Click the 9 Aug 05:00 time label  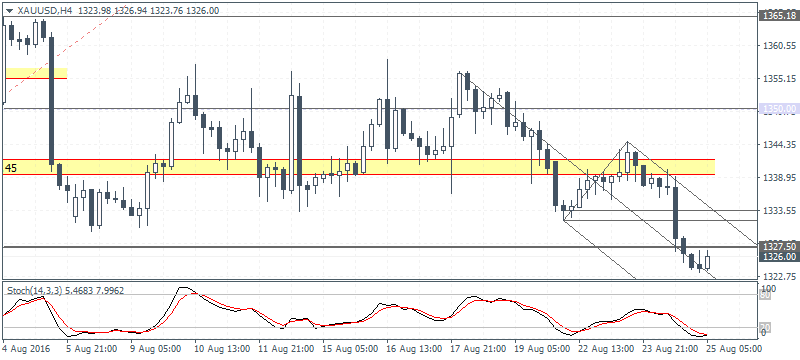pos(155,350)
